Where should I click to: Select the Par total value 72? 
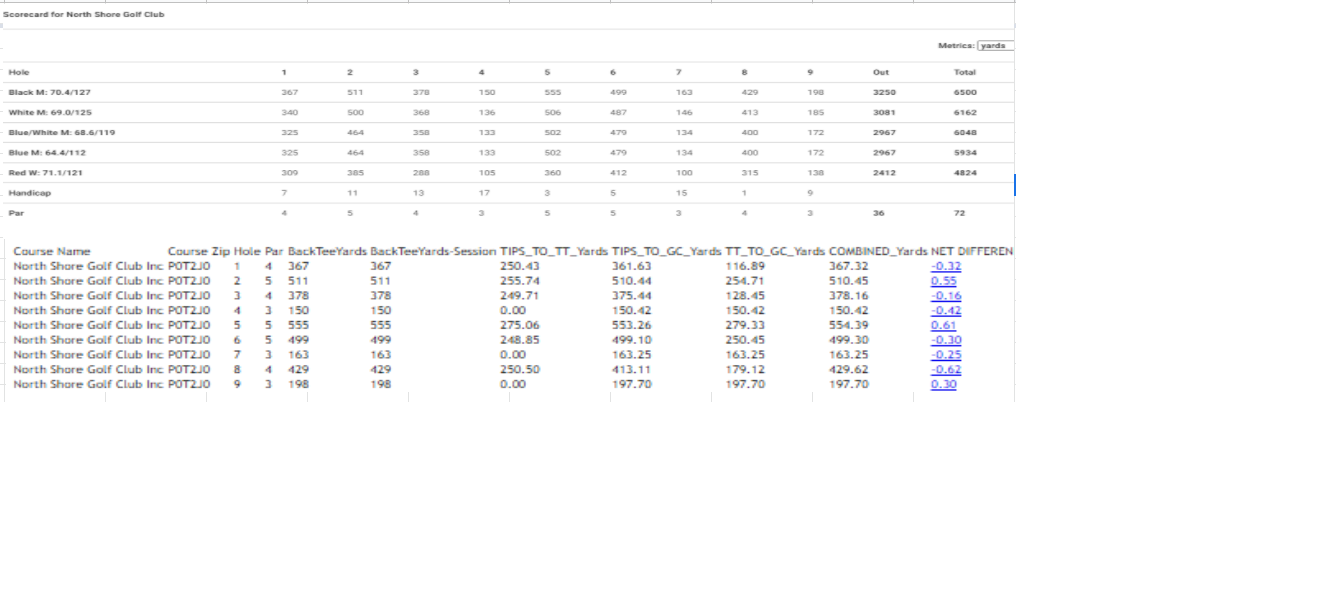(x=959, y=212)
